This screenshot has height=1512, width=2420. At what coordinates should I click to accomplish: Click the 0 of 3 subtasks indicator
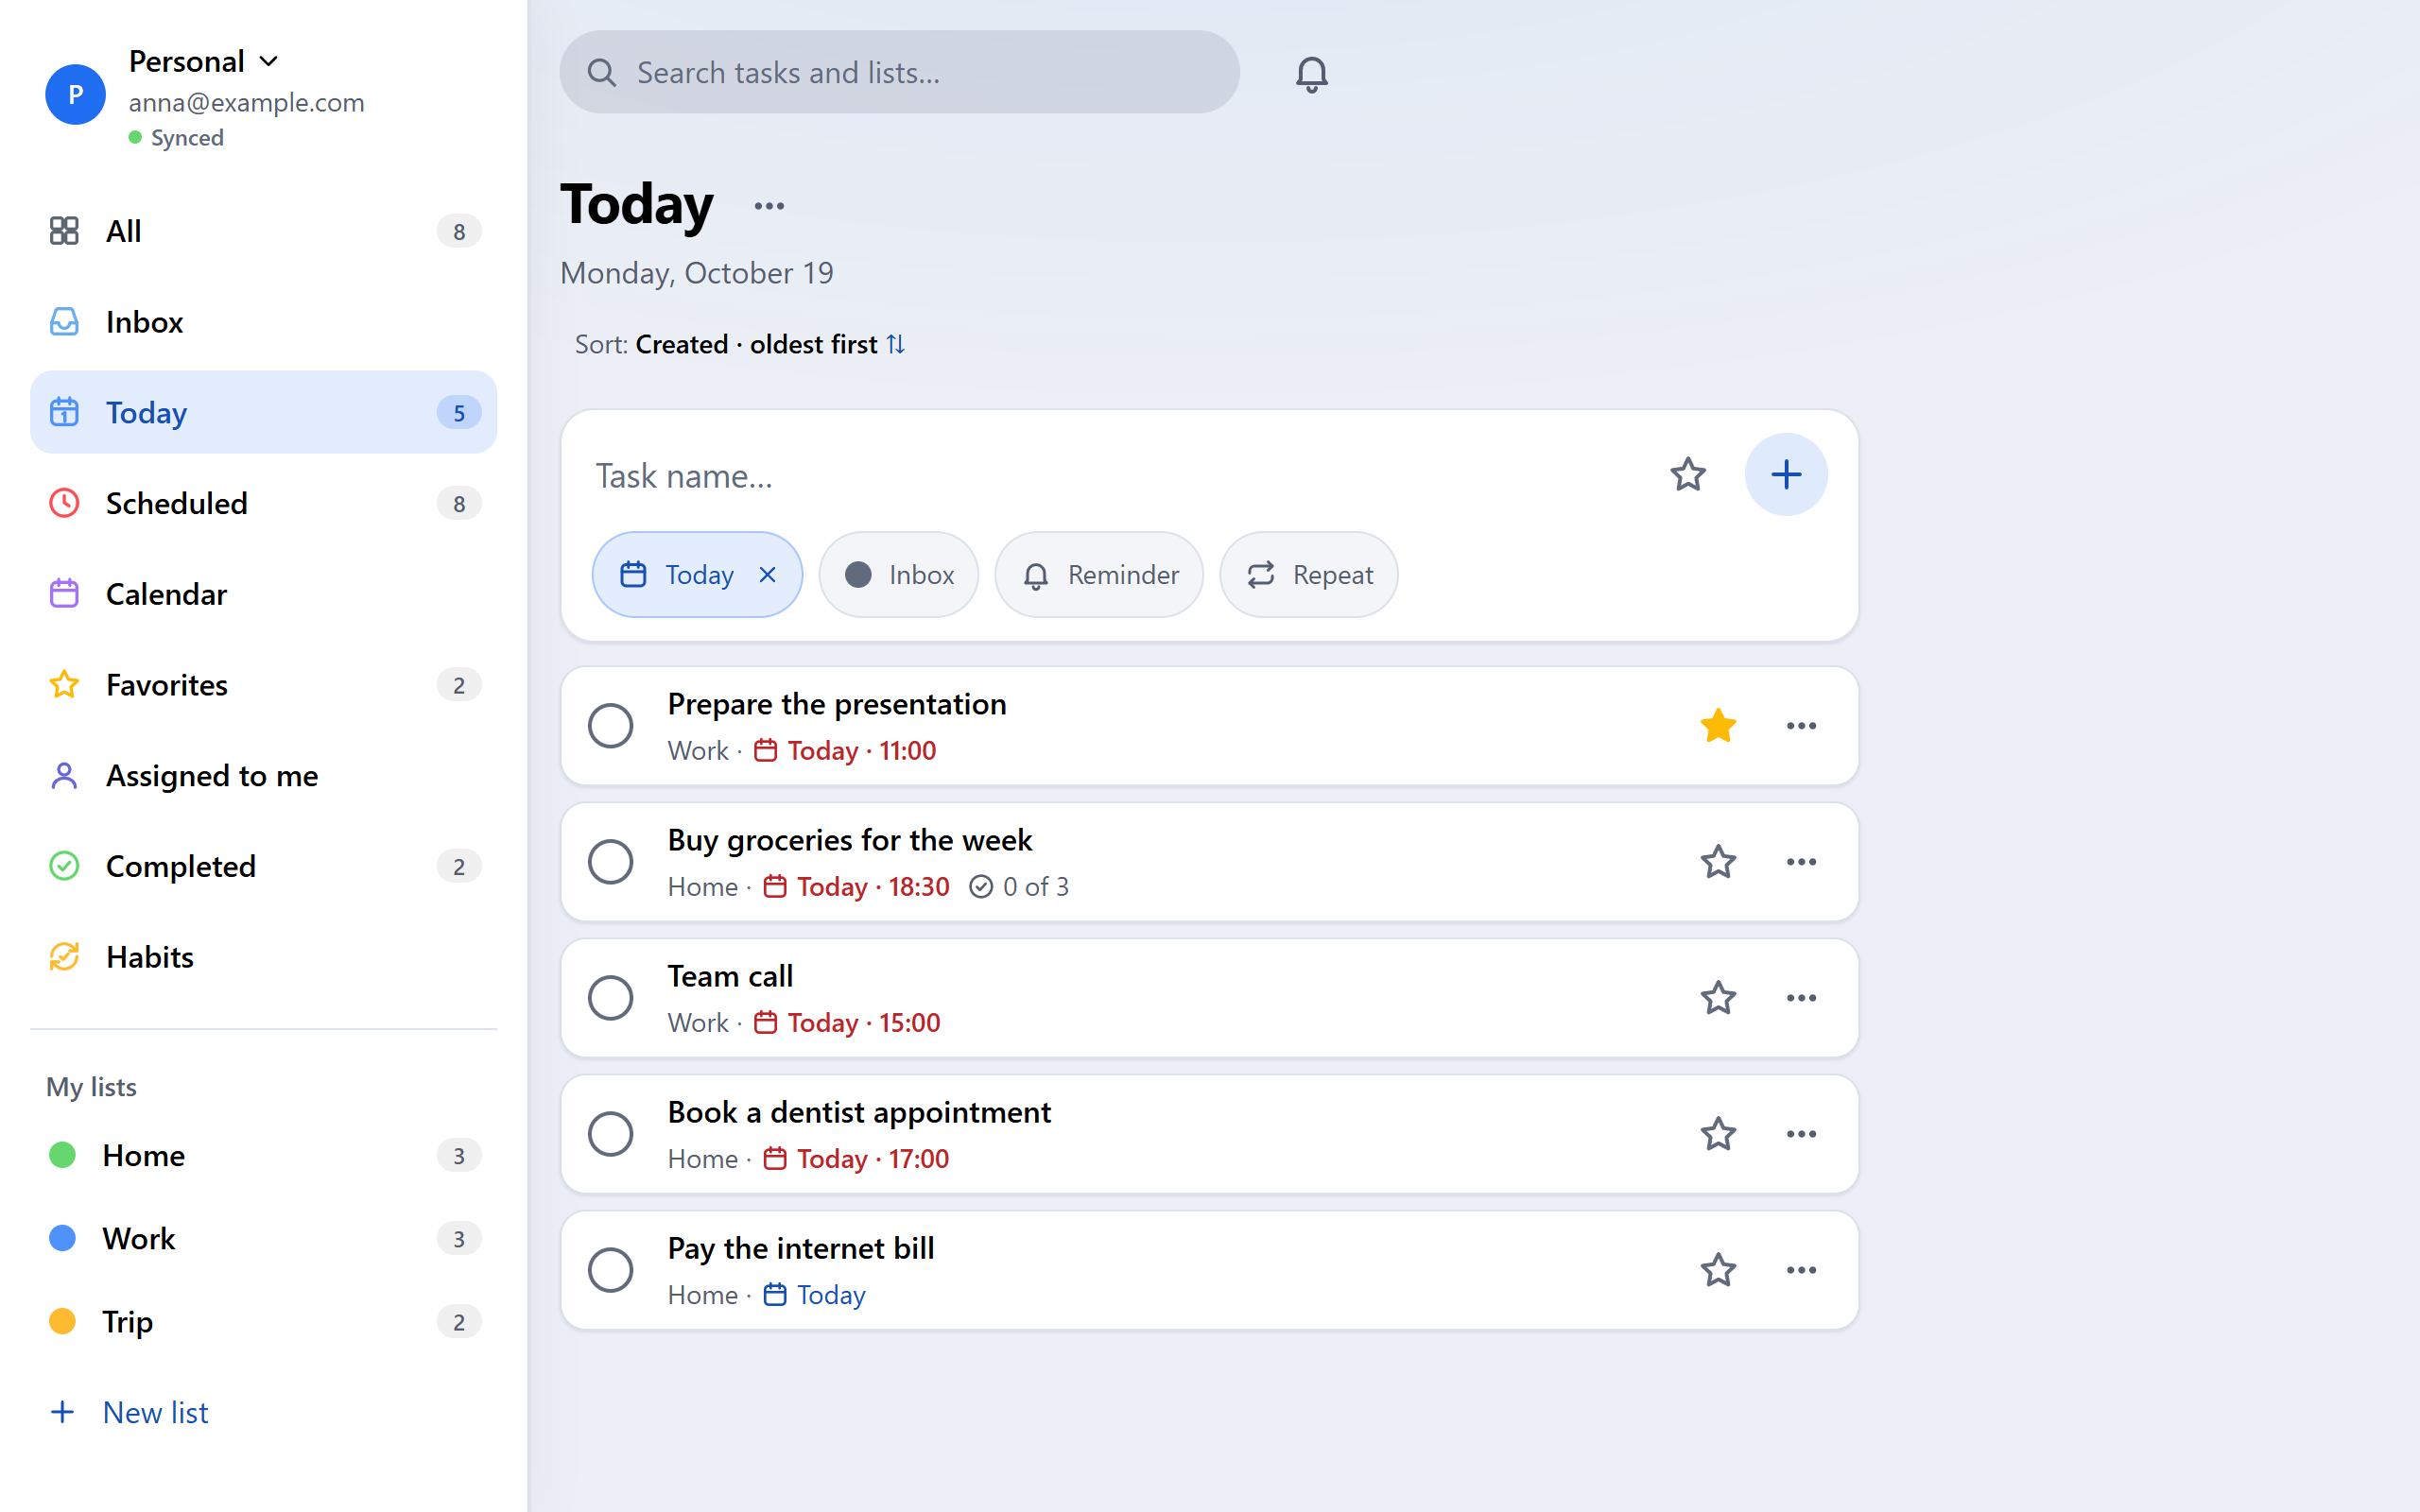(1019, 887)
